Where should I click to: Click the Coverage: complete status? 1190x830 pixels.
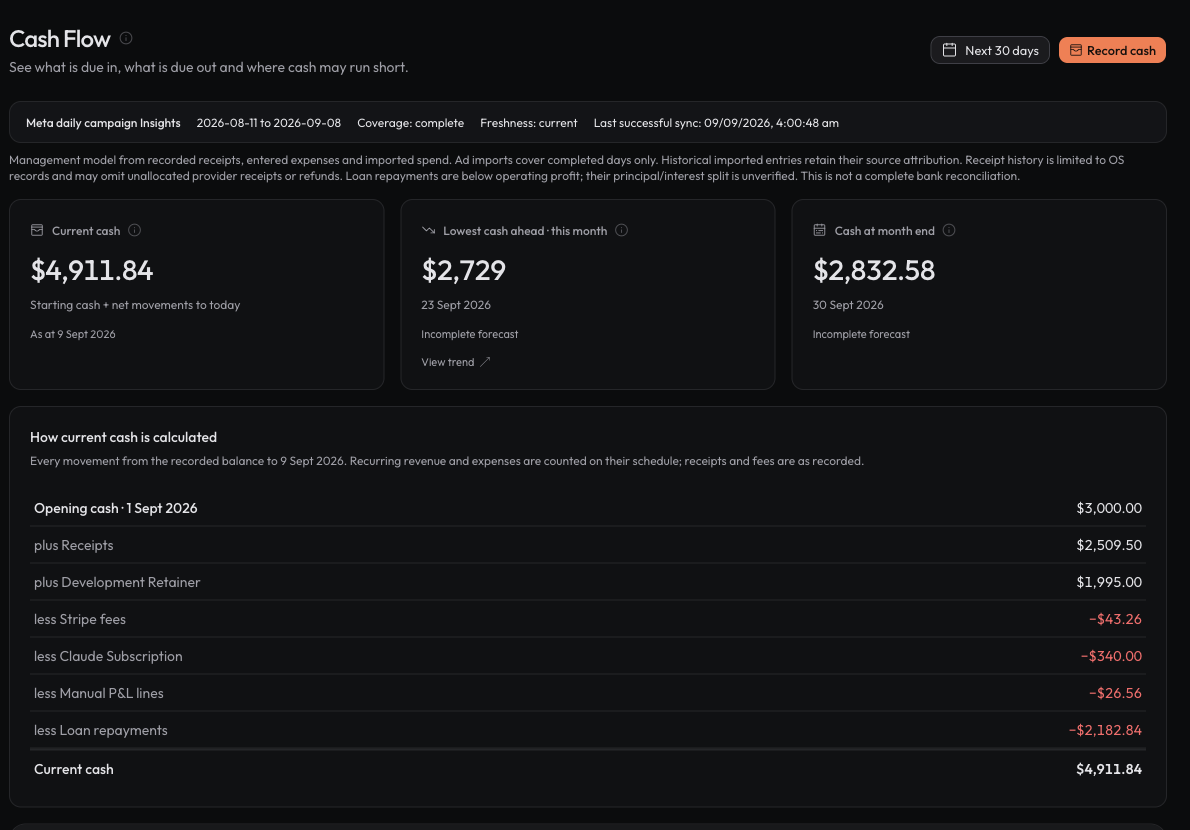(411, 123)
